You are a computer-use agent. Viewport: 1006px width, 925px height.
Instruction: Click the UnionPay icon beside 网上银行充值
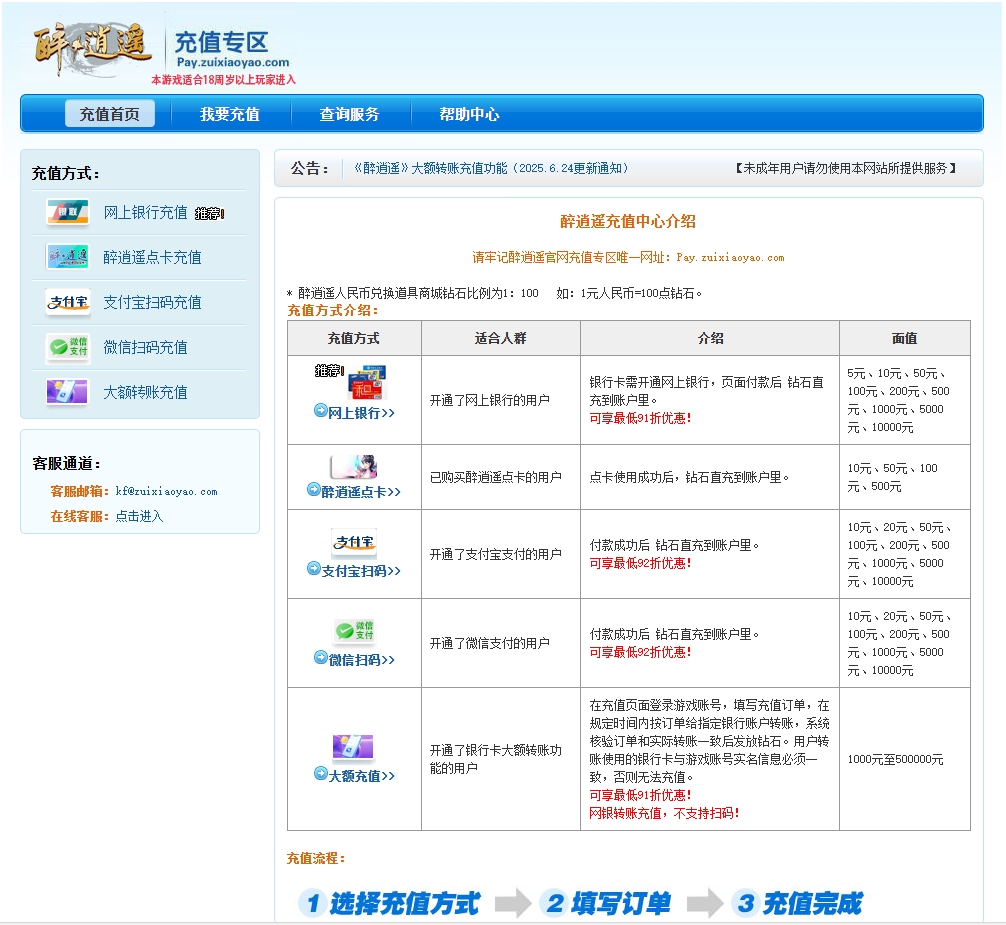[67, 212]
